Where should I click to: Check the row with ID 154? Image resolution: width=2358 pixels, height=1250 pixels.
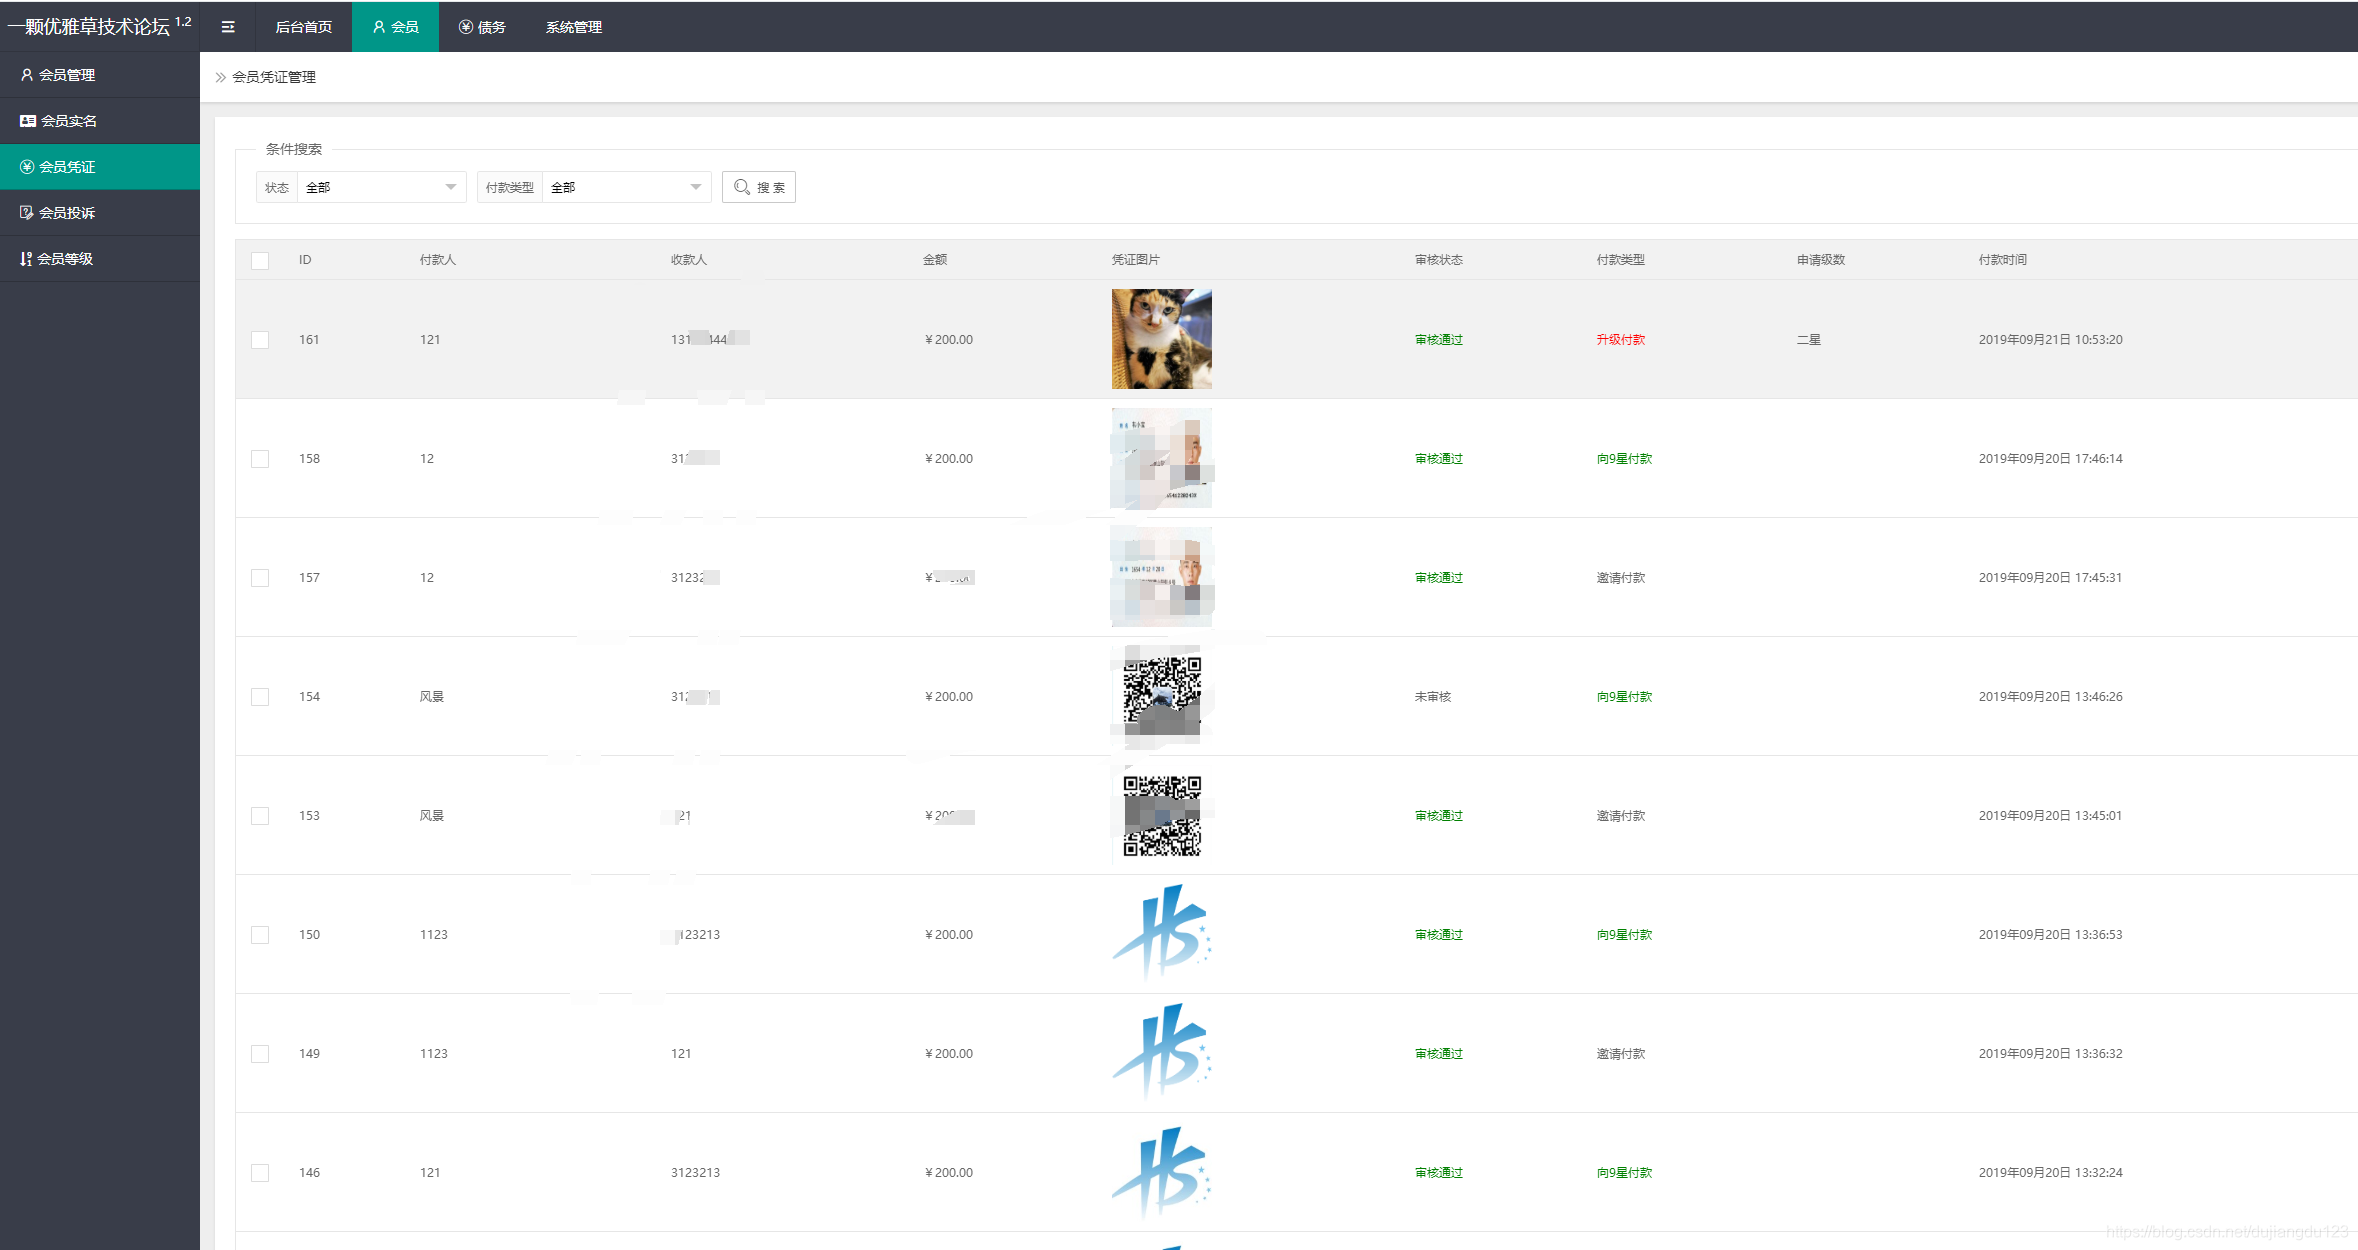(x=260, y=697)
